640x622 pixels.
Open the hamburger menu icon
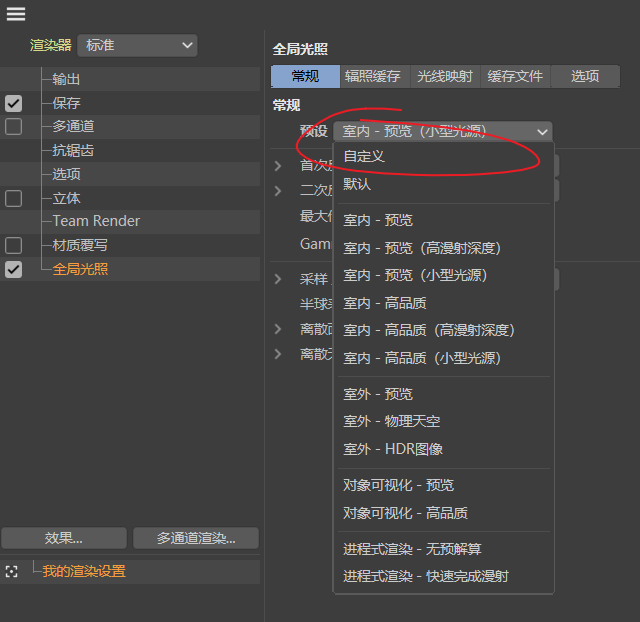(x=16, y=14)
